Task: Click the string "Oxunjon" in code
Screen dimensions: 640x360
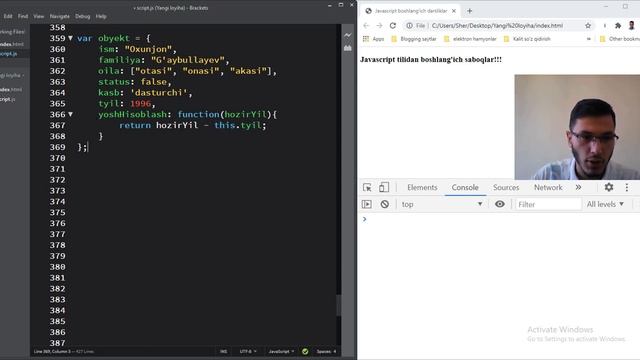Action: pos(148,49)
